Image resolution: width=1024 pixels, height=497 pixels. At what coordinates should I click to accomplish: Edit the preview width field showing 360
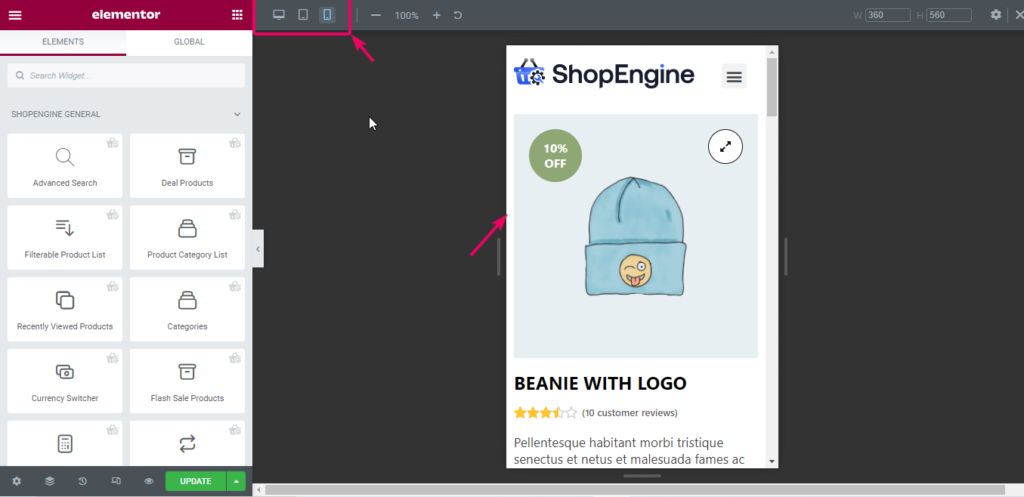click(888, 15)
